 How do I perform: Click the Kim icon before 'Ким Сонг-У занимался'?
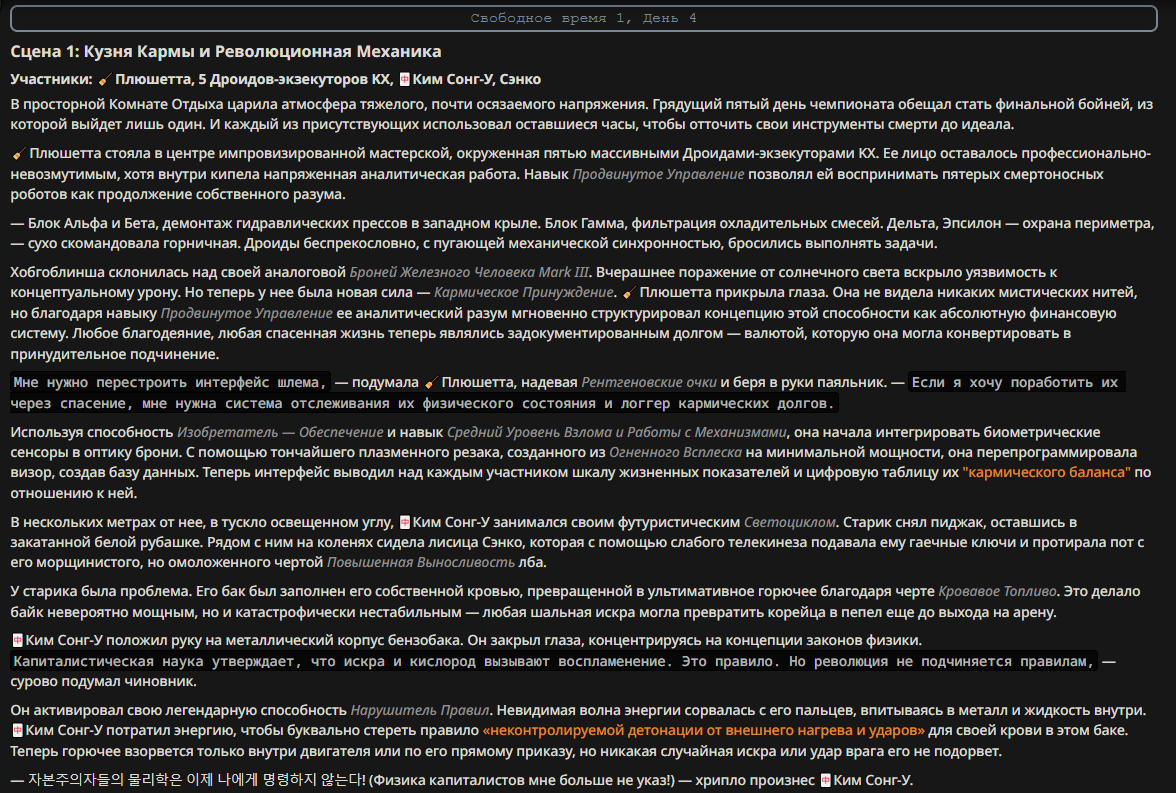[404, 522]
